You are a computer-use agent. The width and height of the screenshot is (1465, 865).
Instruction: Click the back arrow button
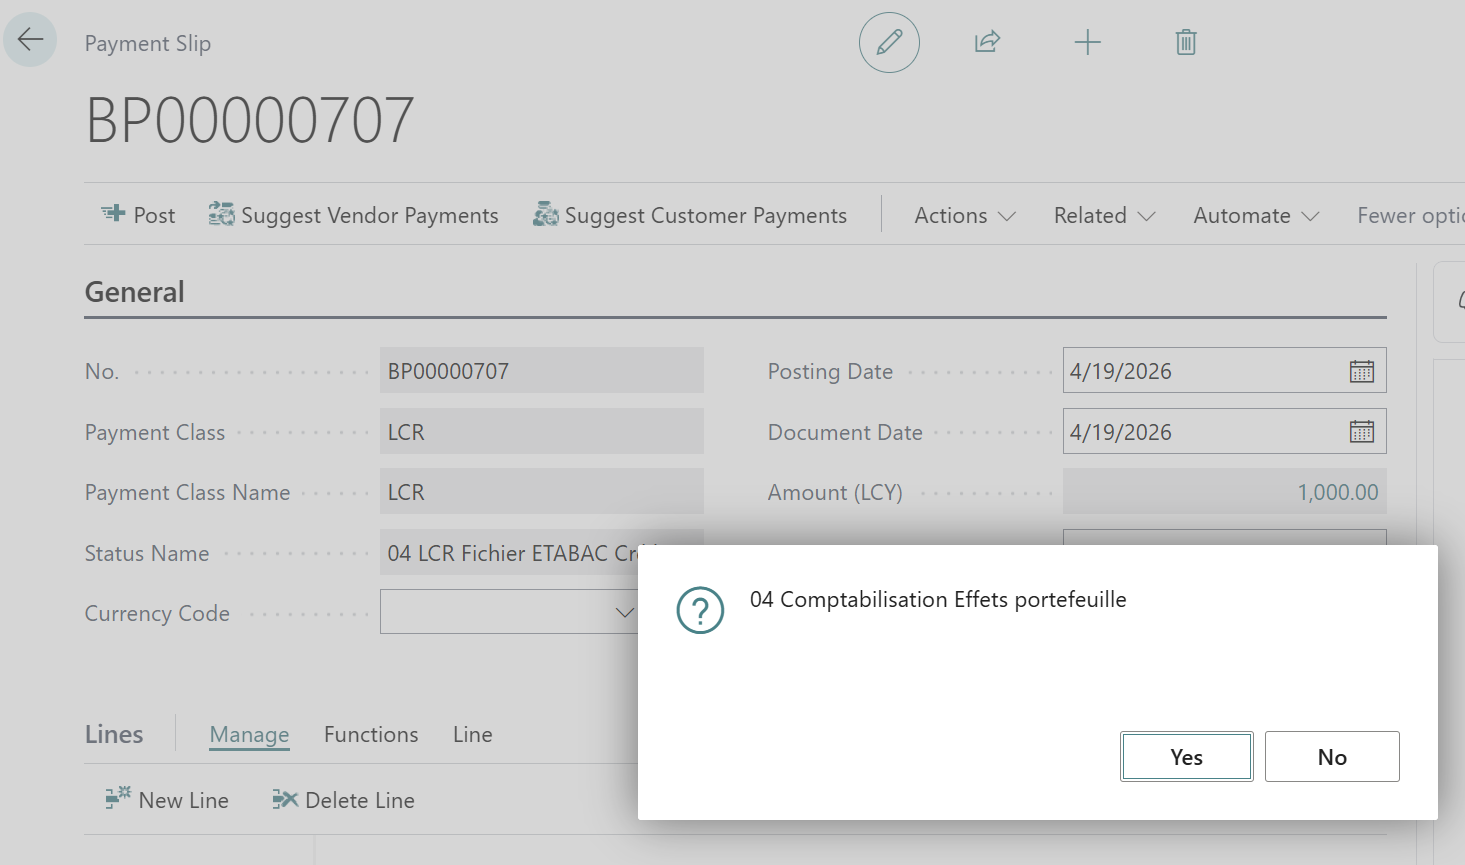[x=30, y=40]
